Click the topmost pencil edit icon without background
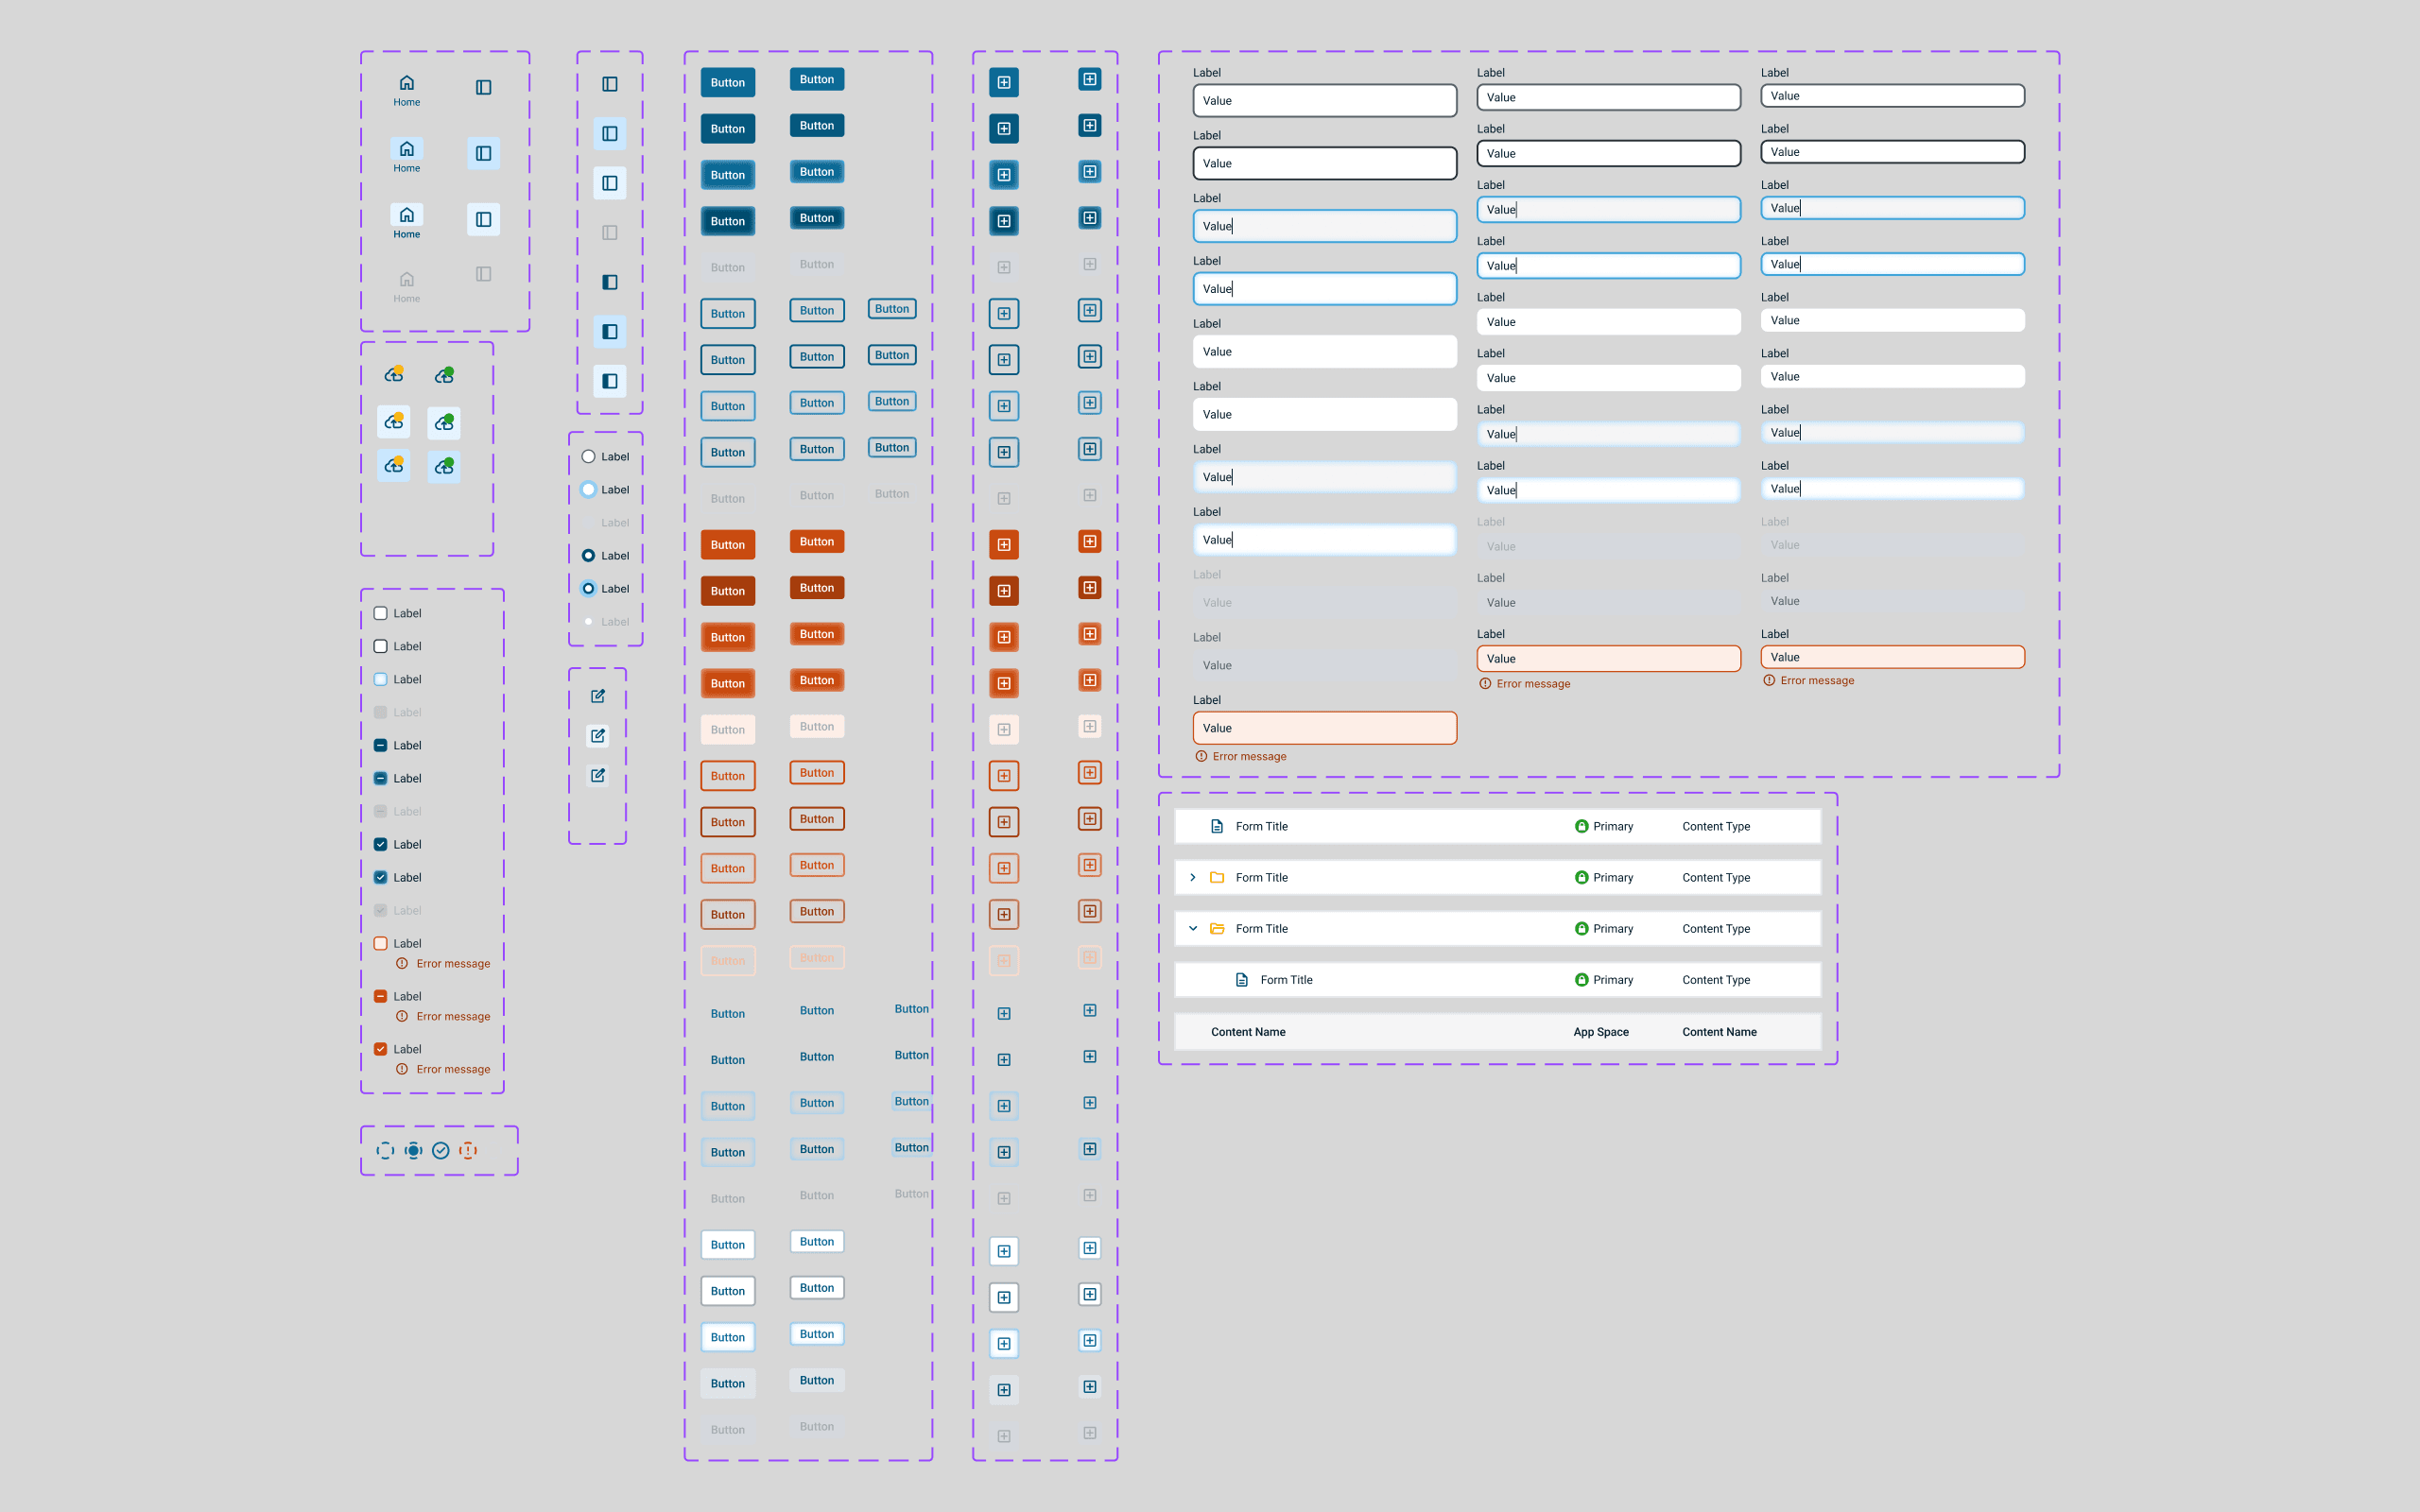 tap(598, 696)
